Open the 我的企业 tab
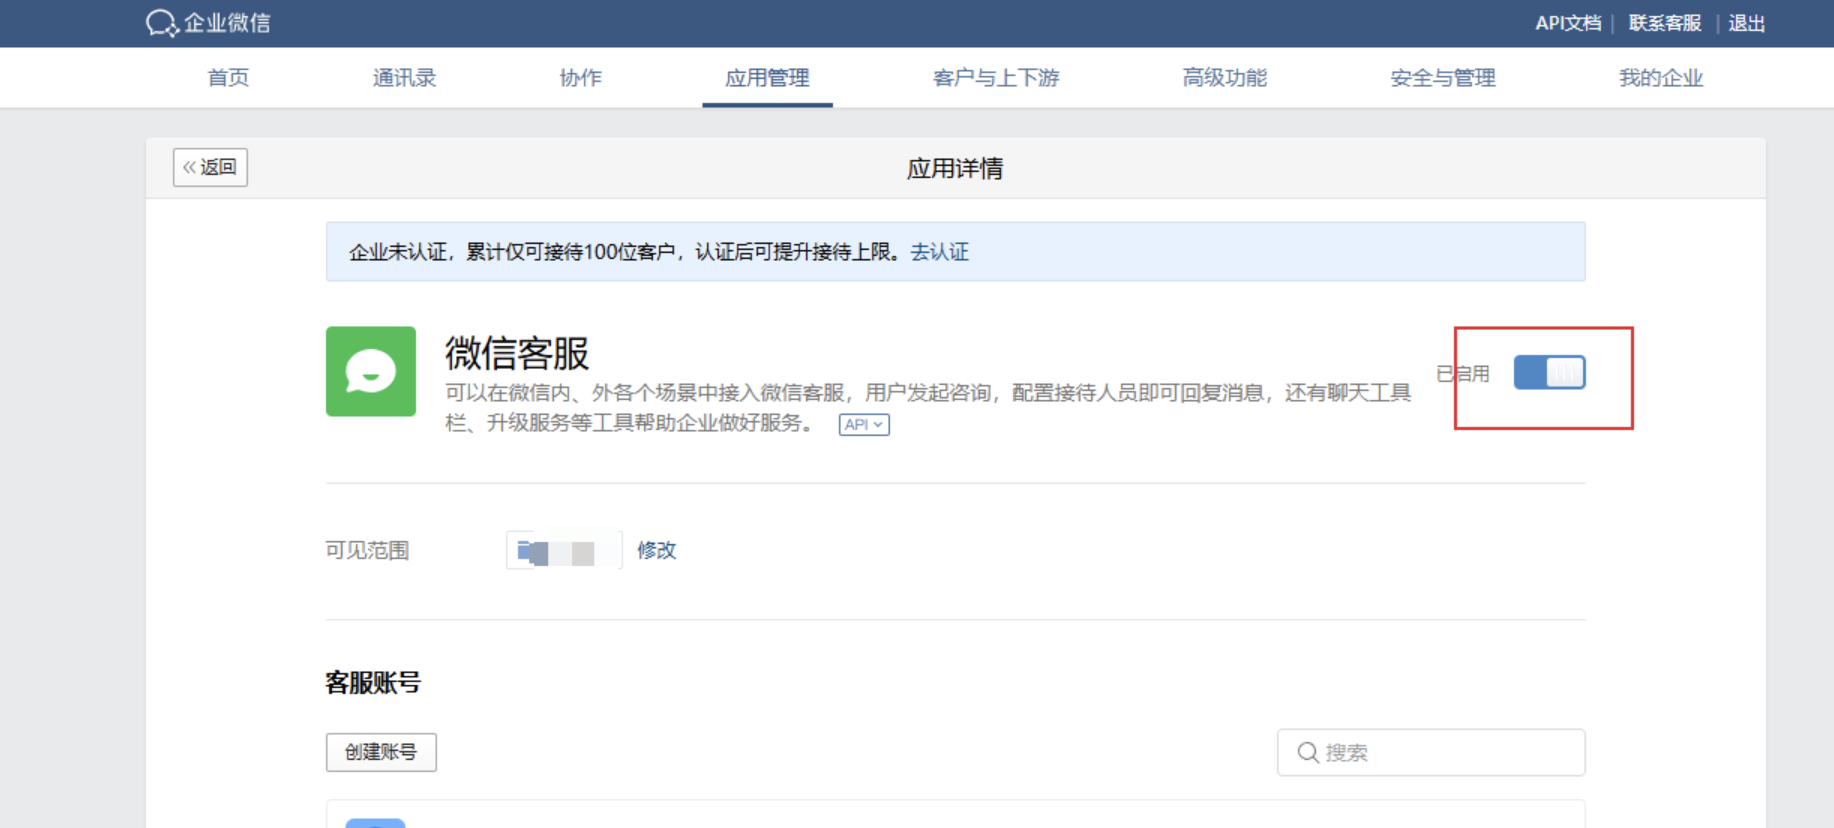 pyautogui.click(x=1660, y=78)
